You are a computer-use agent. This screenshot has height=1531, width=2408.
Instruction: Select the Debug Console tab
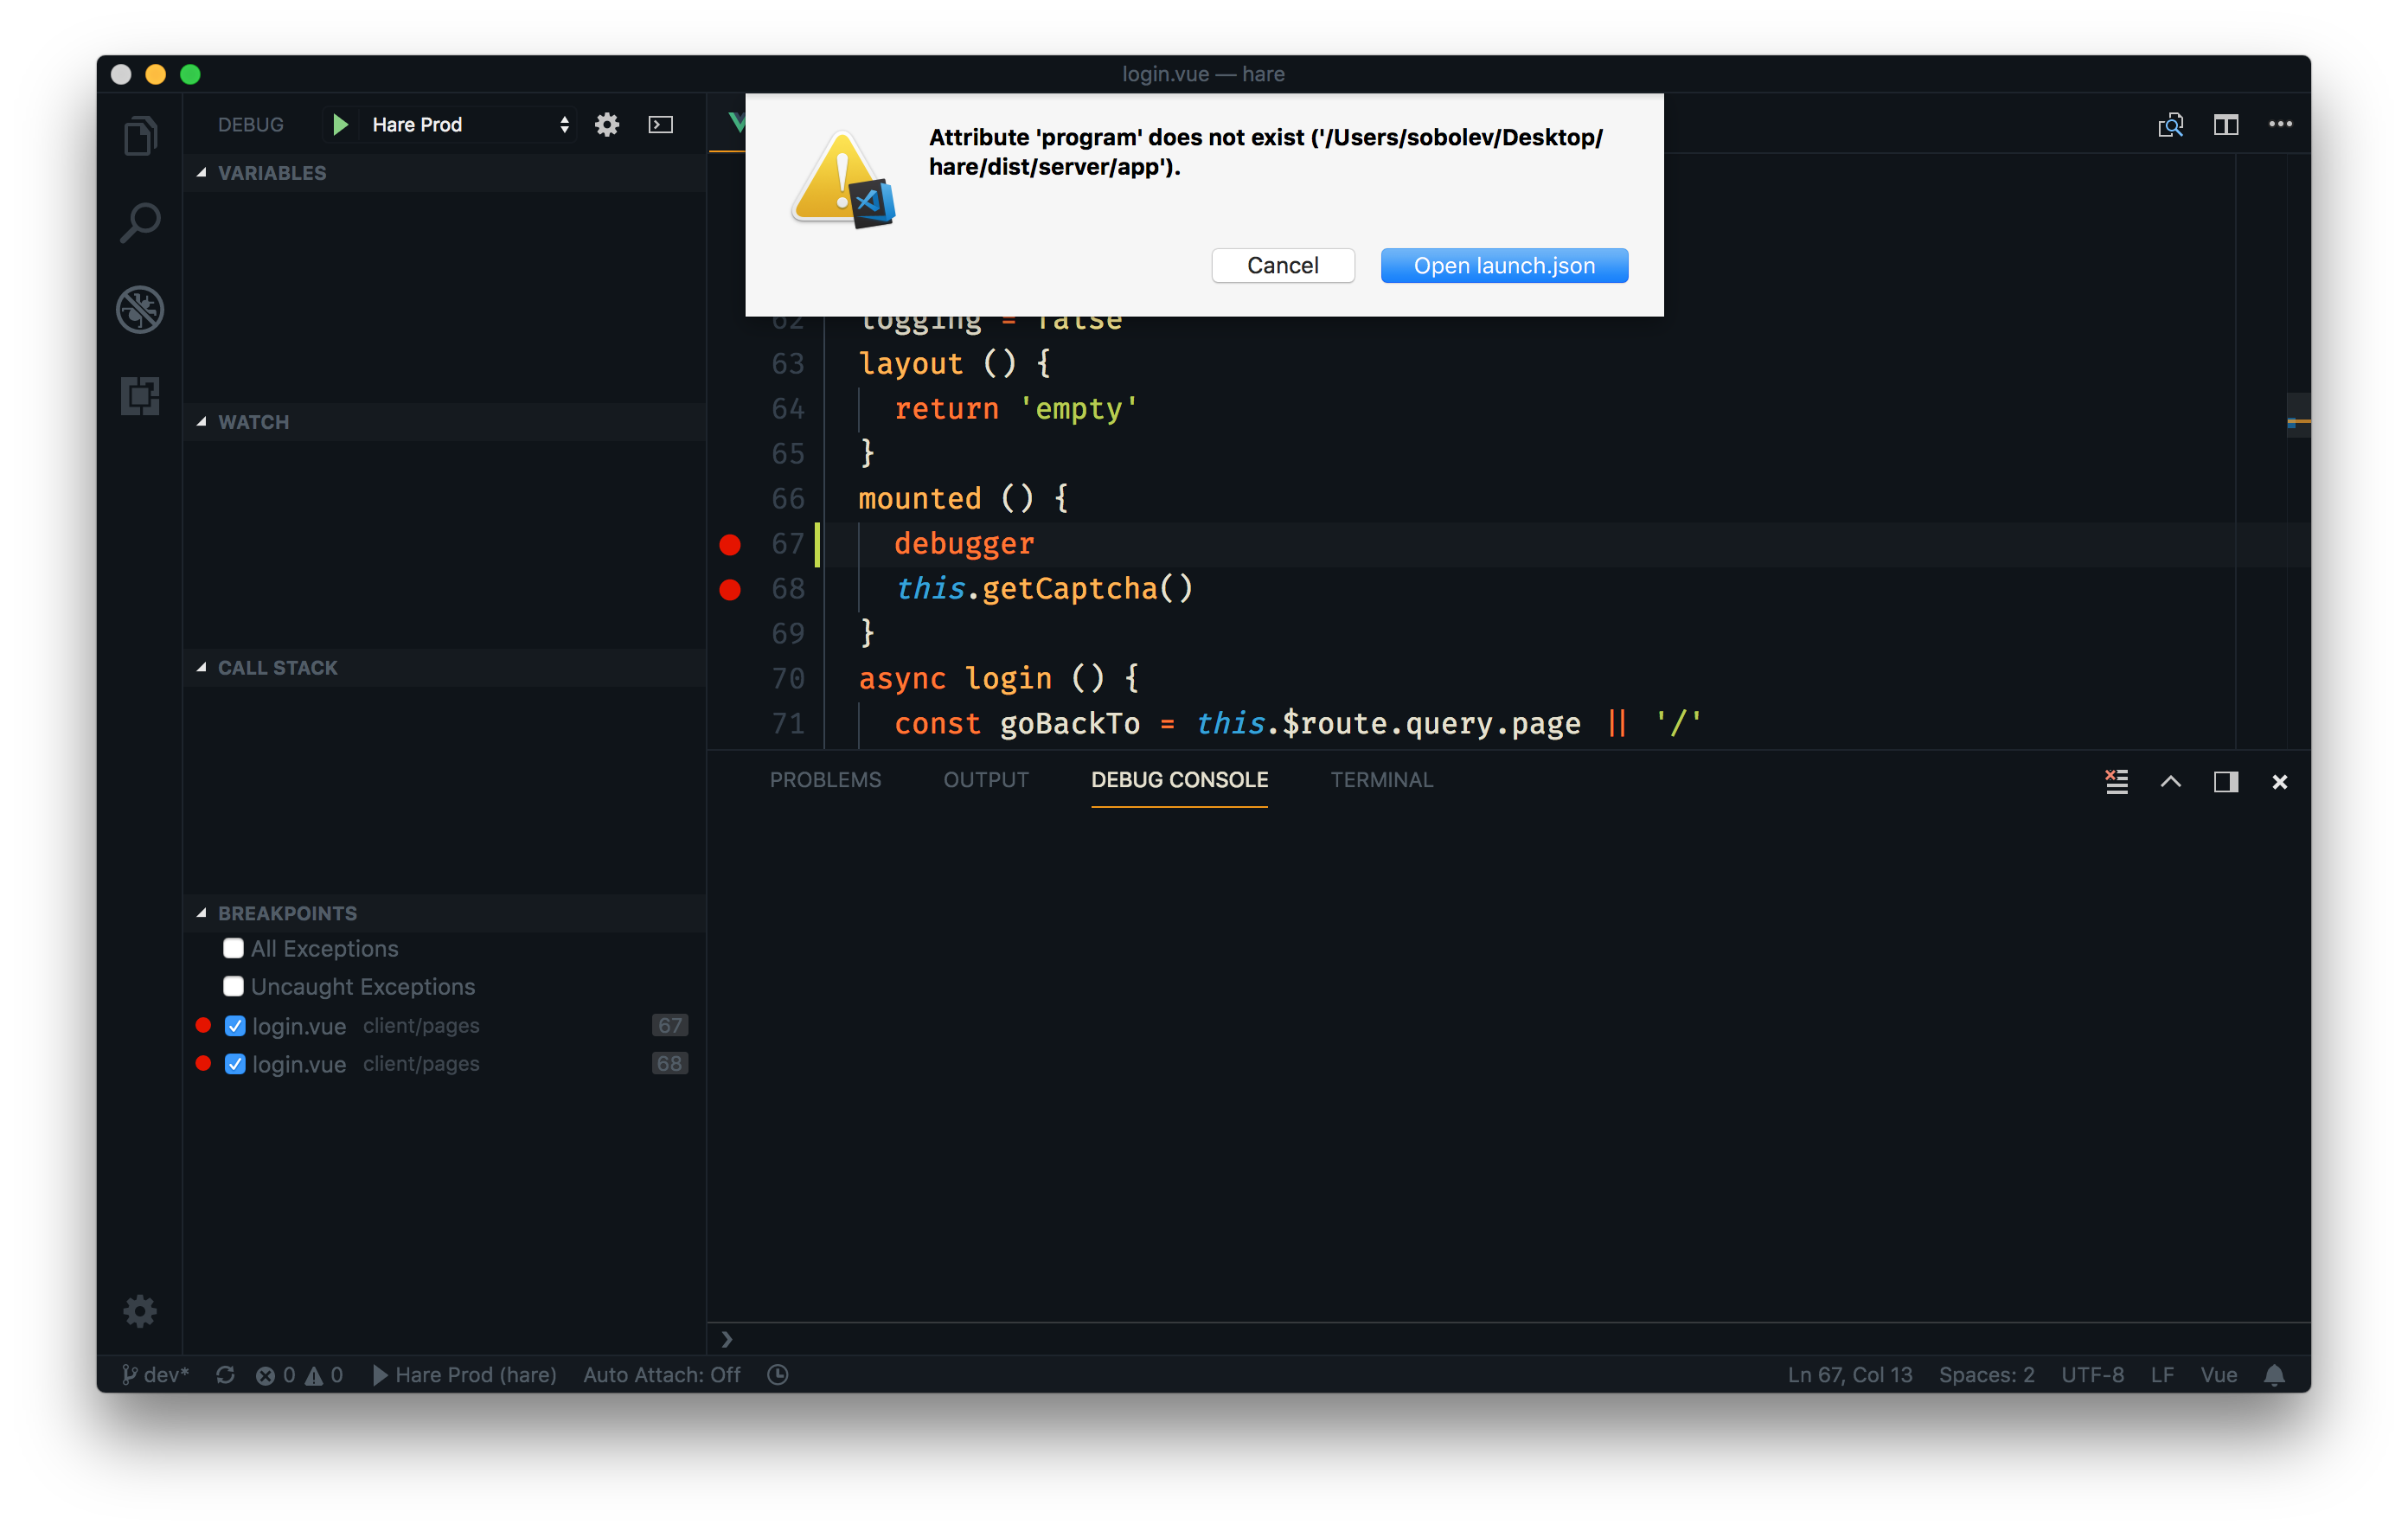(x=1179, y=779)
